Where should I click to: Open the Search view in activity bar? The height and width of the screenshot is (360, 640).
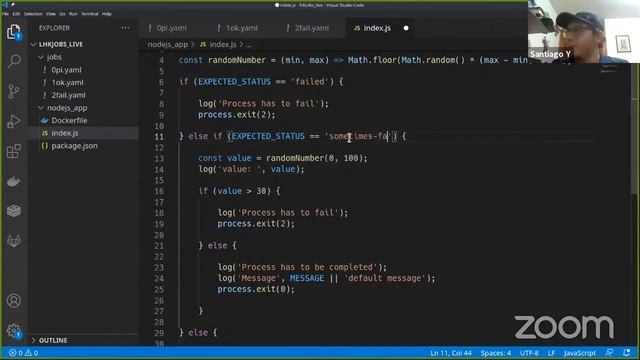coord(14,62)
